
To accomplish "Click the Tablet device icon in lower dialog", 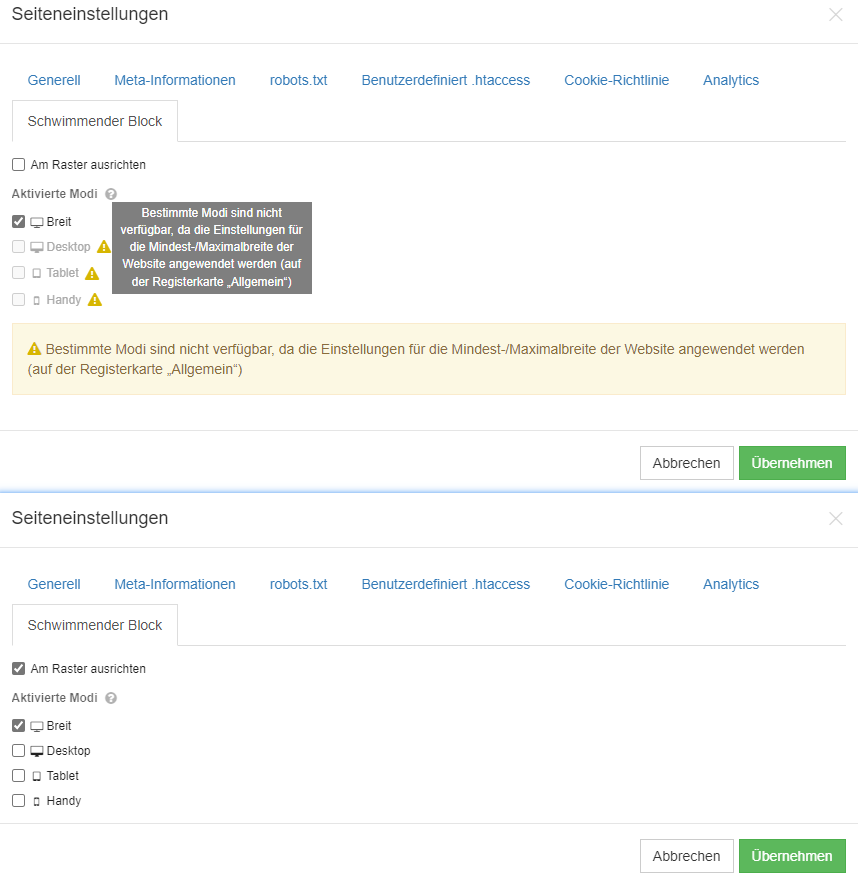I will point(37,776).
